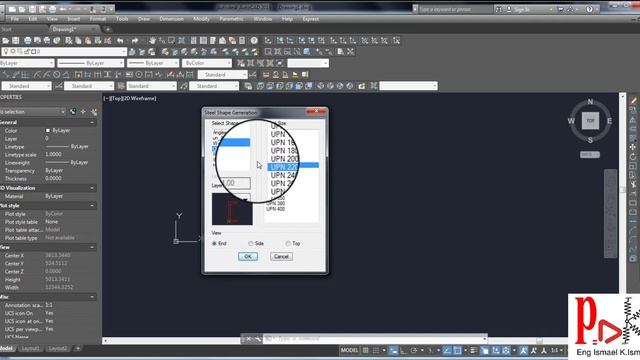Select UPN 400 in the size list
This screenshot has width=640, height=360.
point(276,209)
